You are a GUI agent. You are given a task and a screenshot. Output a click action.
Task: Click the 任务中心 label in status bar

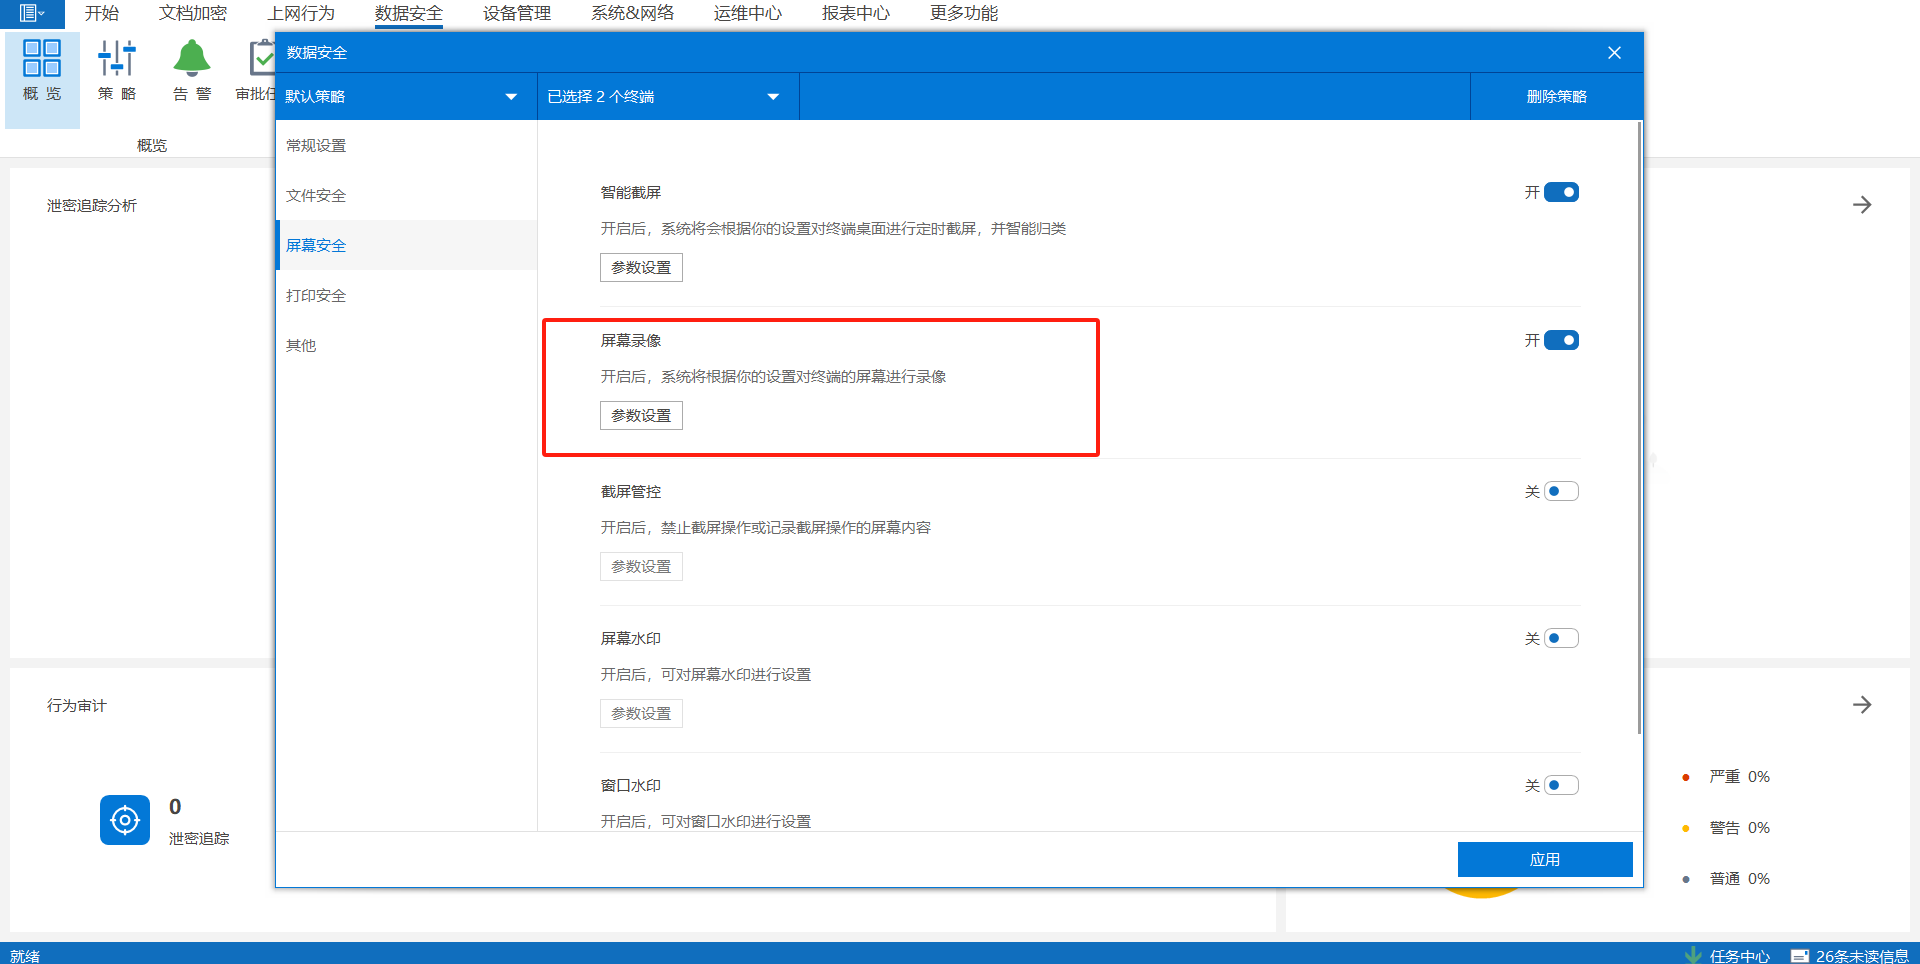click(x=1739, y=956)
